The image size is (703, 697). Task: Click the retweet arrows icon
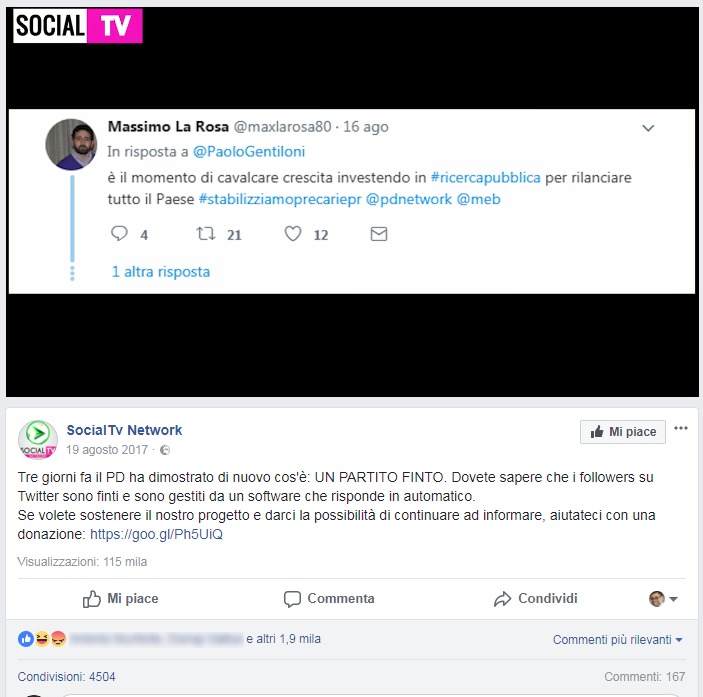click(x=206, y=234)
